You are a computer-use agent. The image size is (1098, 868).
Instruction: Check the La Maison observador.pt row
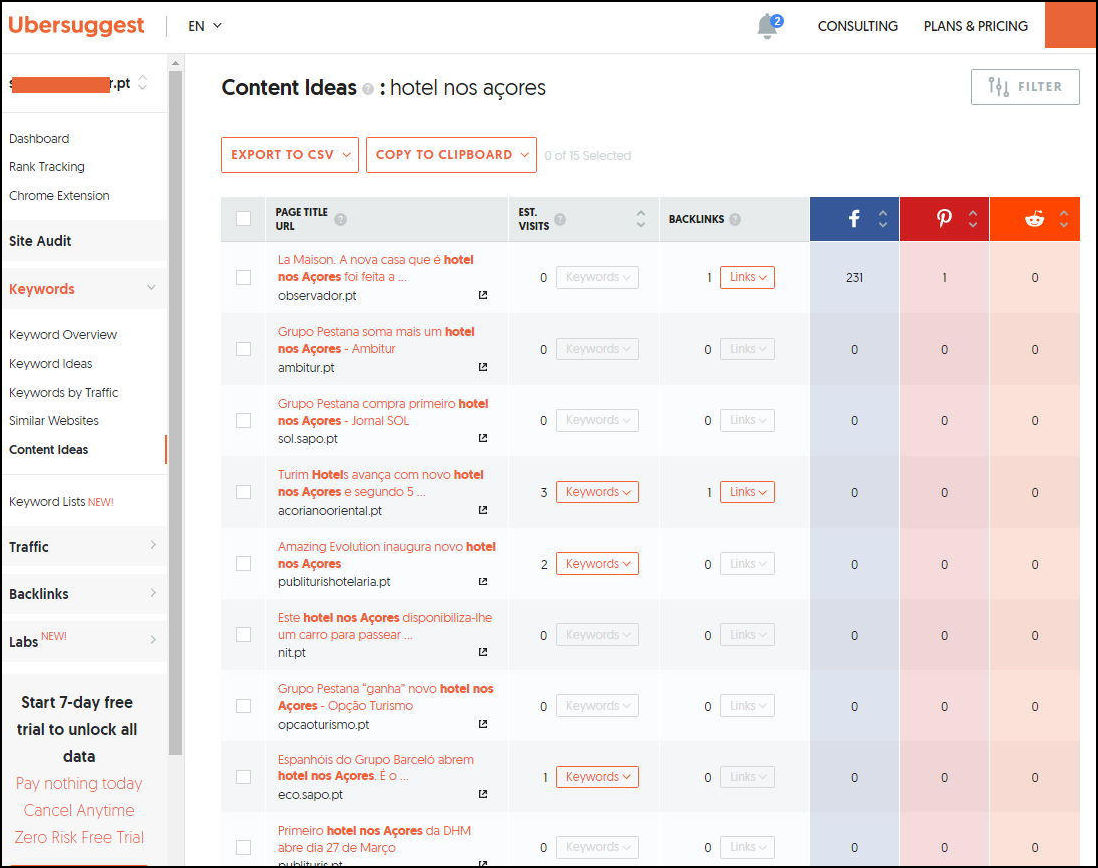tap(244, 277)
